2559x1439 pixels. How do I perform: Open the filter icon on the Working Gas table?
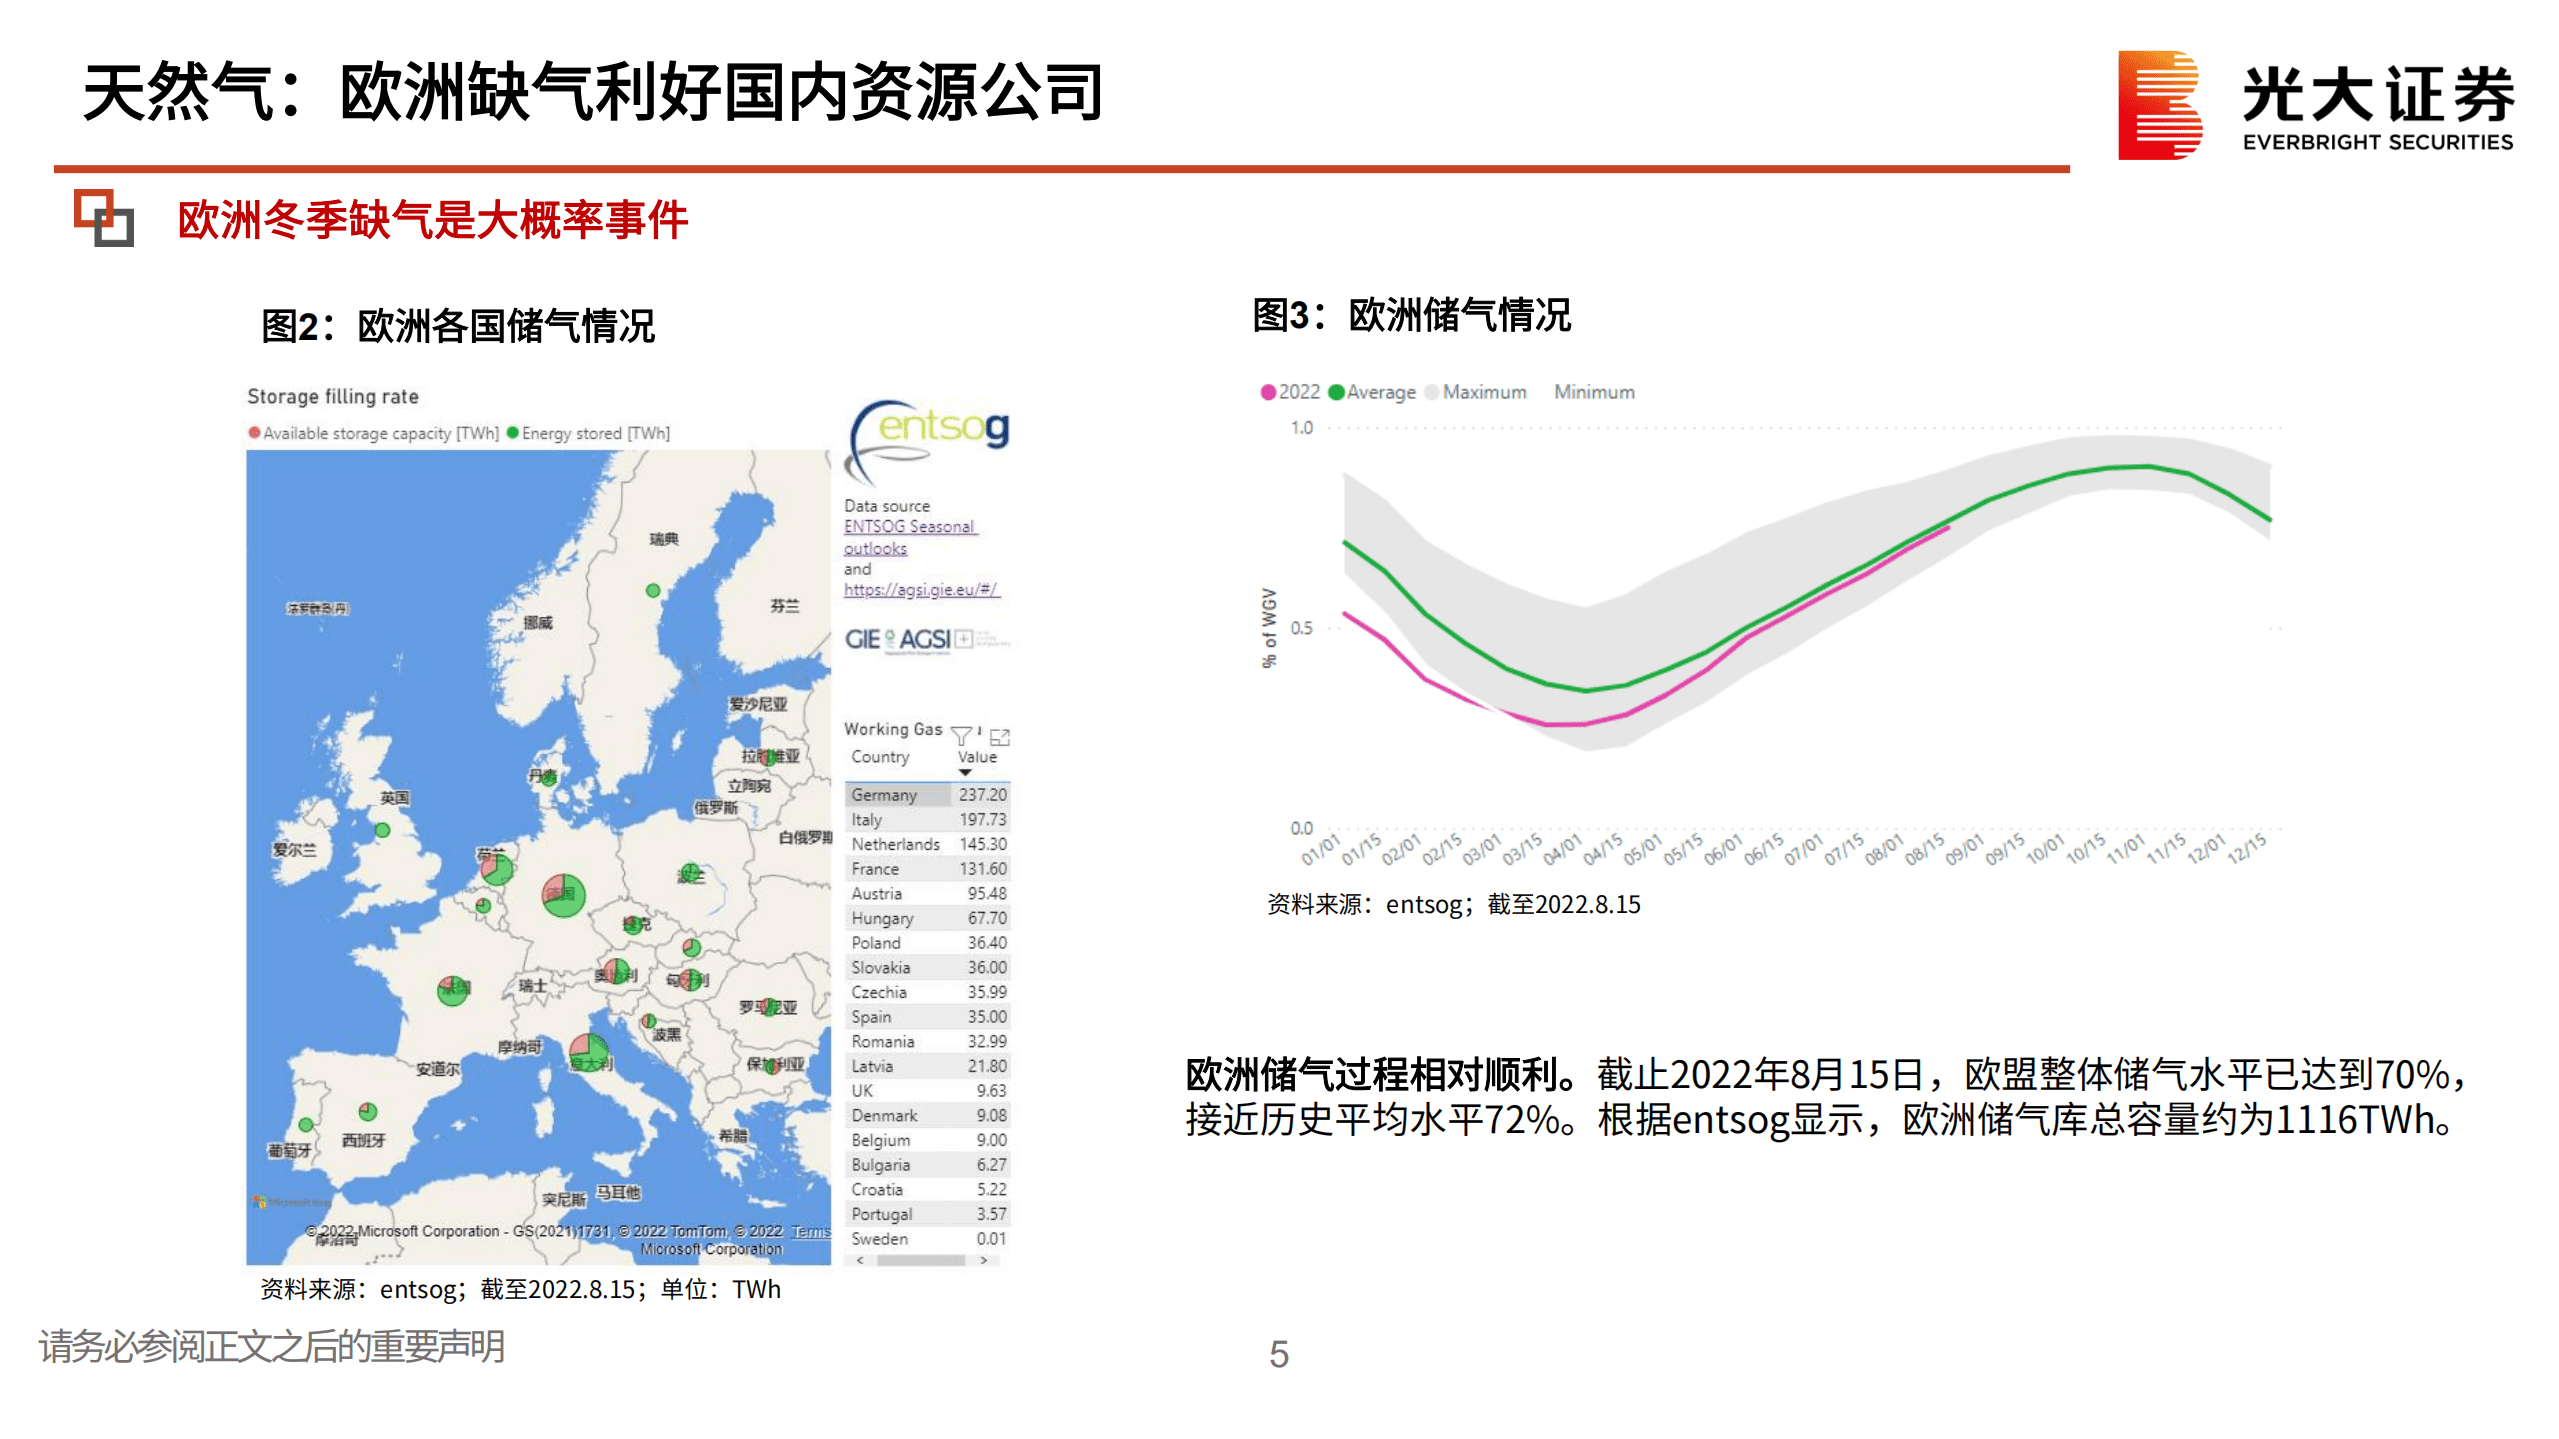[961, 737]
